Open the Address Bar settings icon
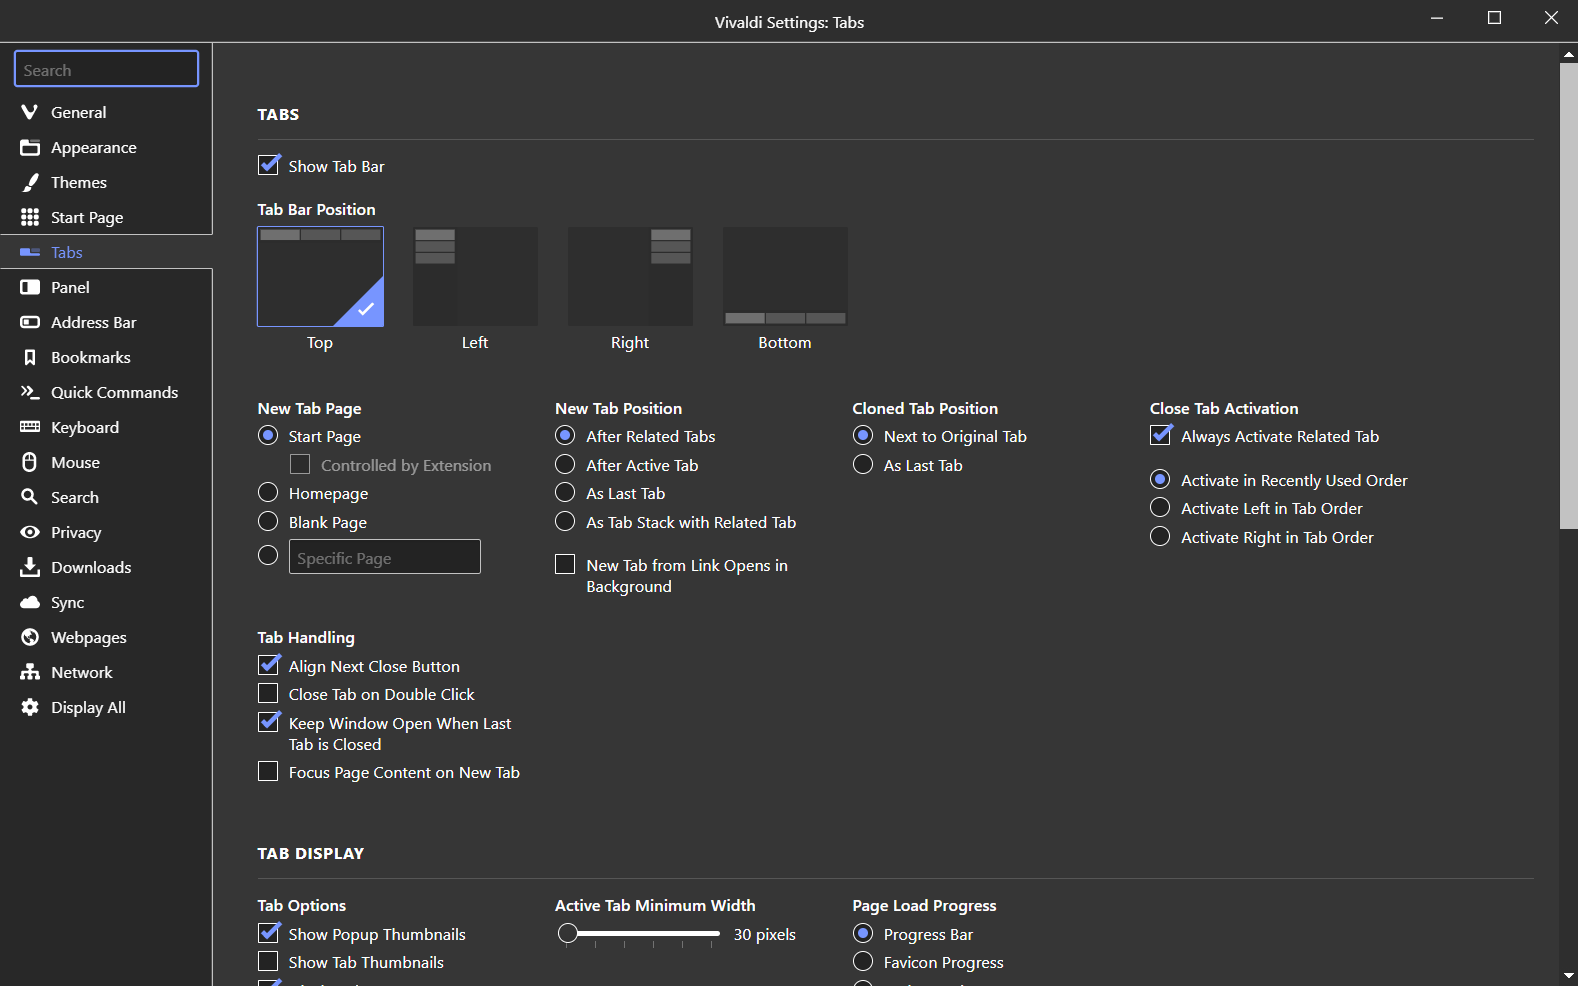Viewport: 1578px width, 986px height. (30, 322)
